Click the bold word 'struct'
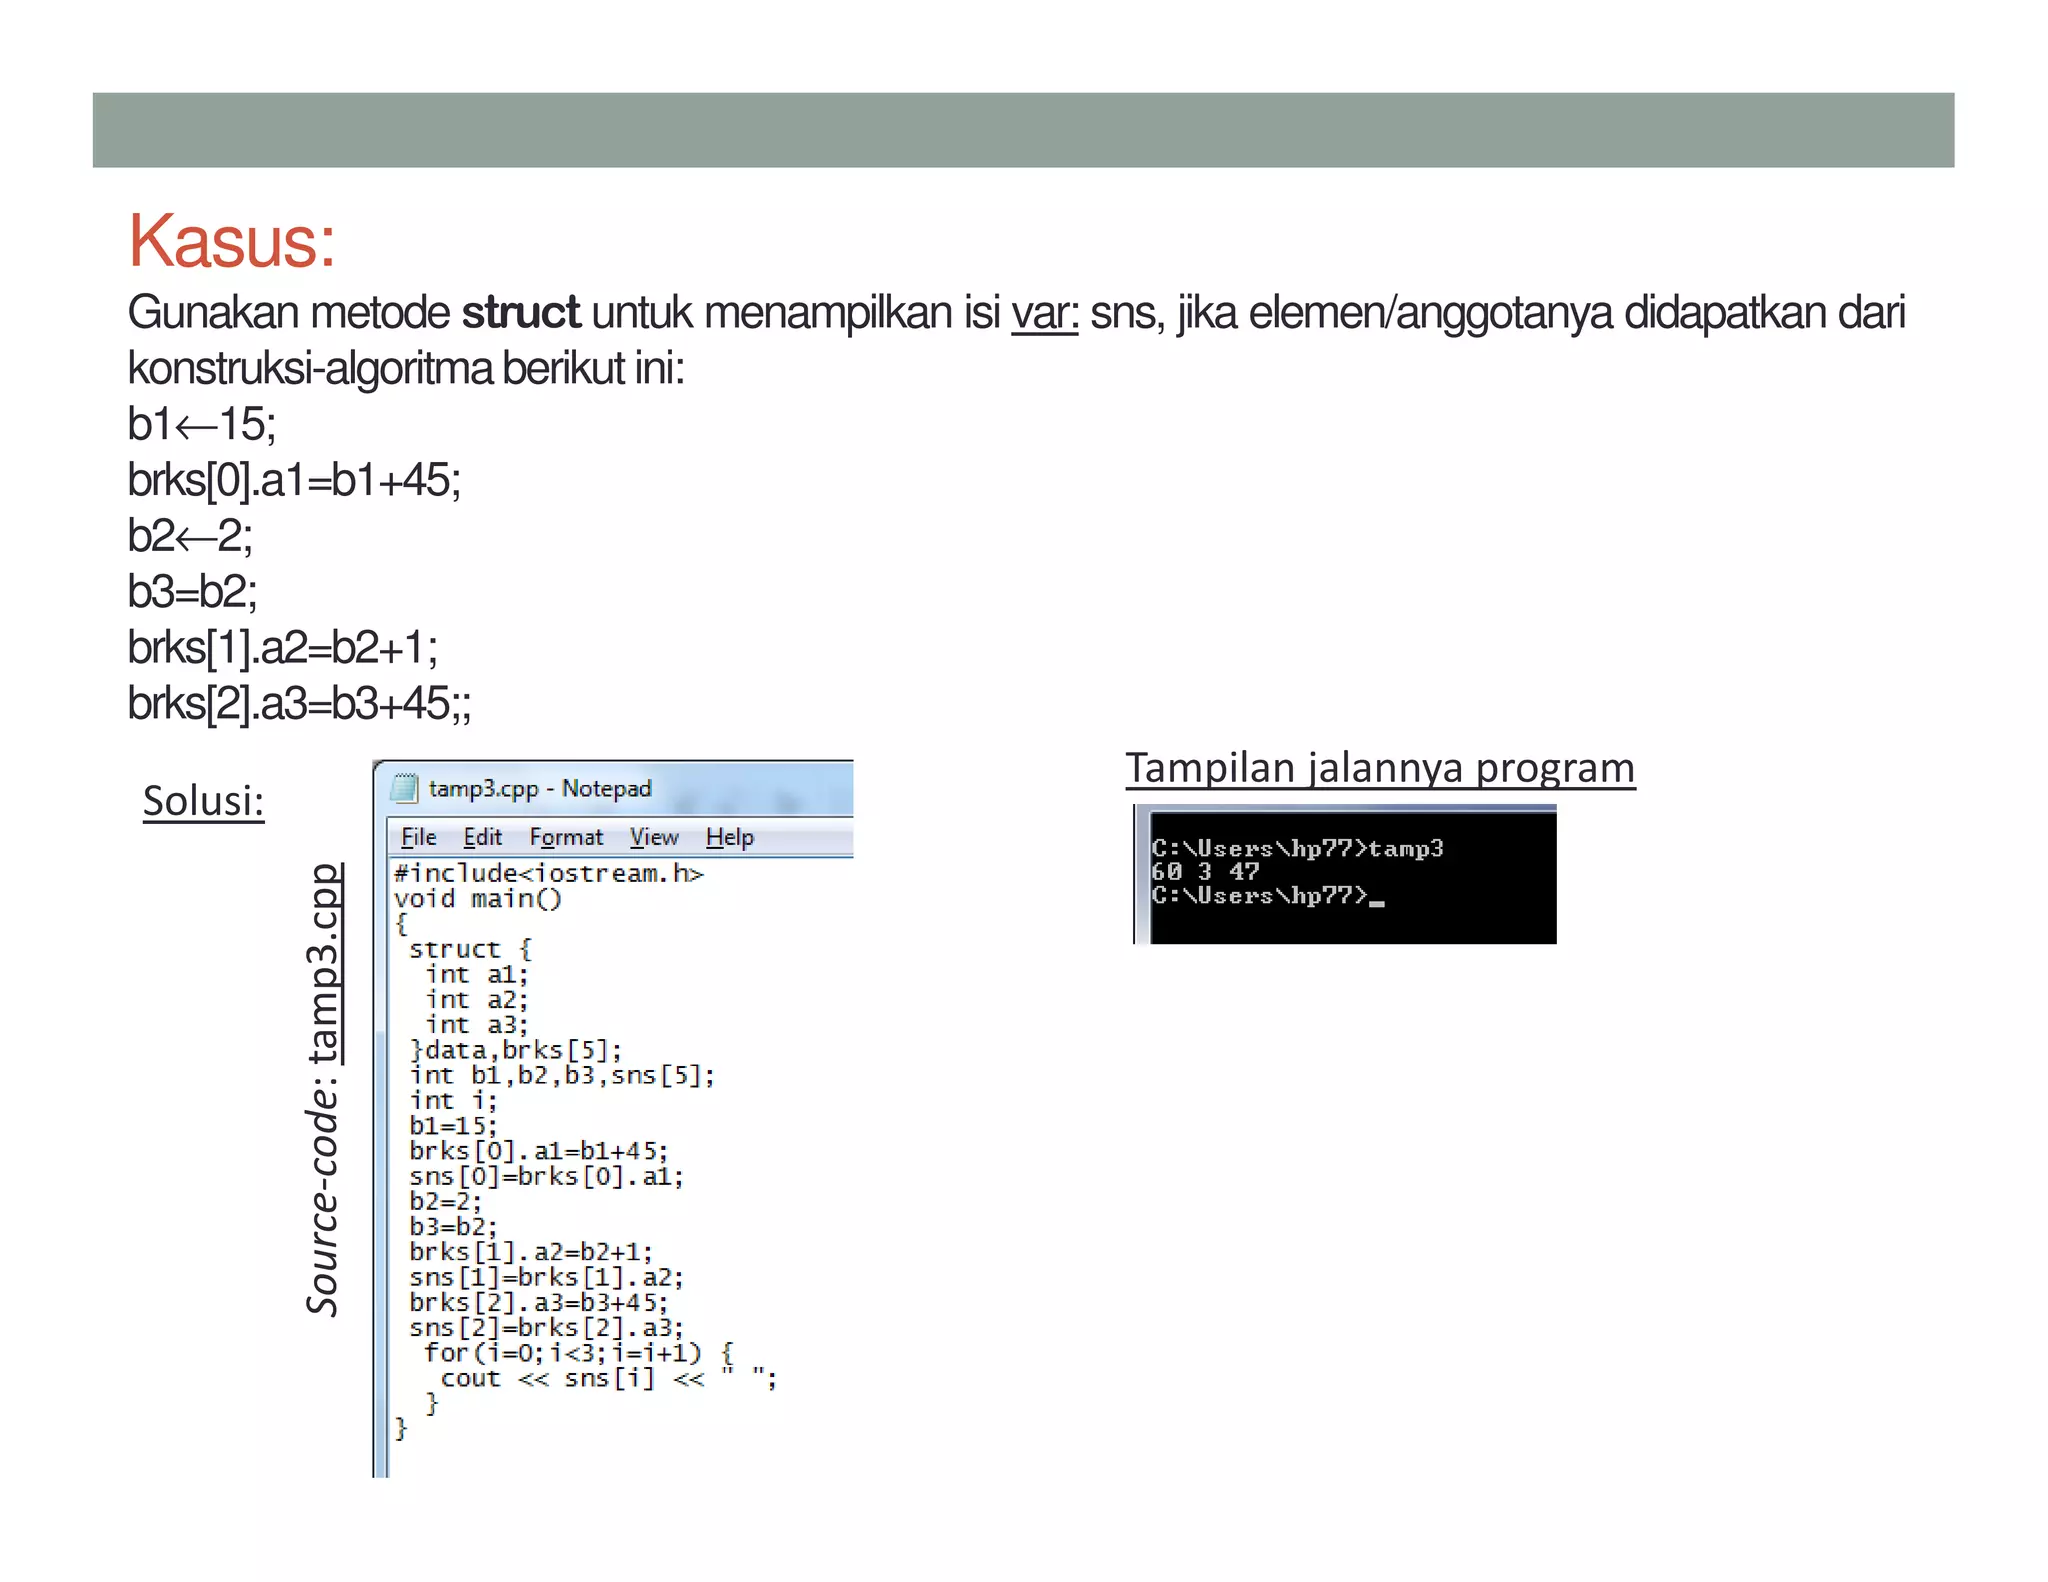Viewport: 2048px width, 1582px height. 520,313
